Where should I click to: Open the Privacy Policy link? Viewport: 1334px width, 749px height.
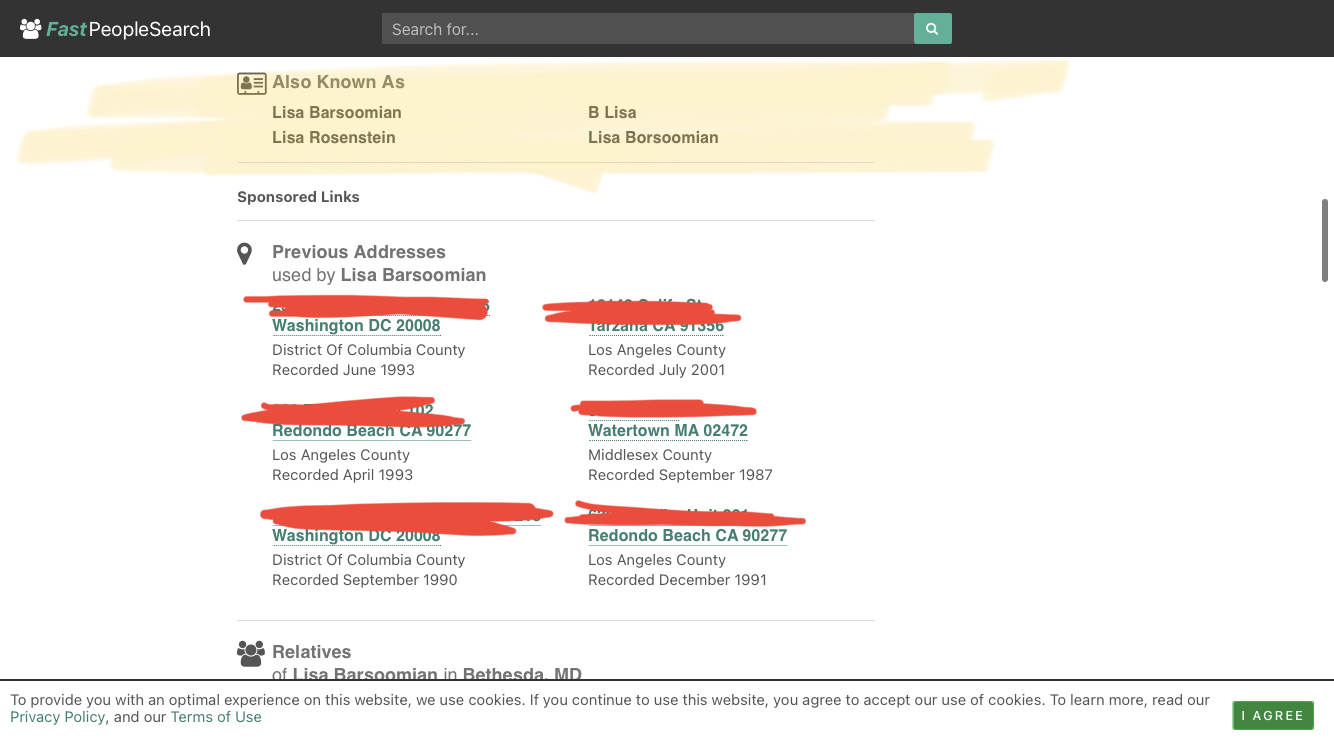[58, 717]
